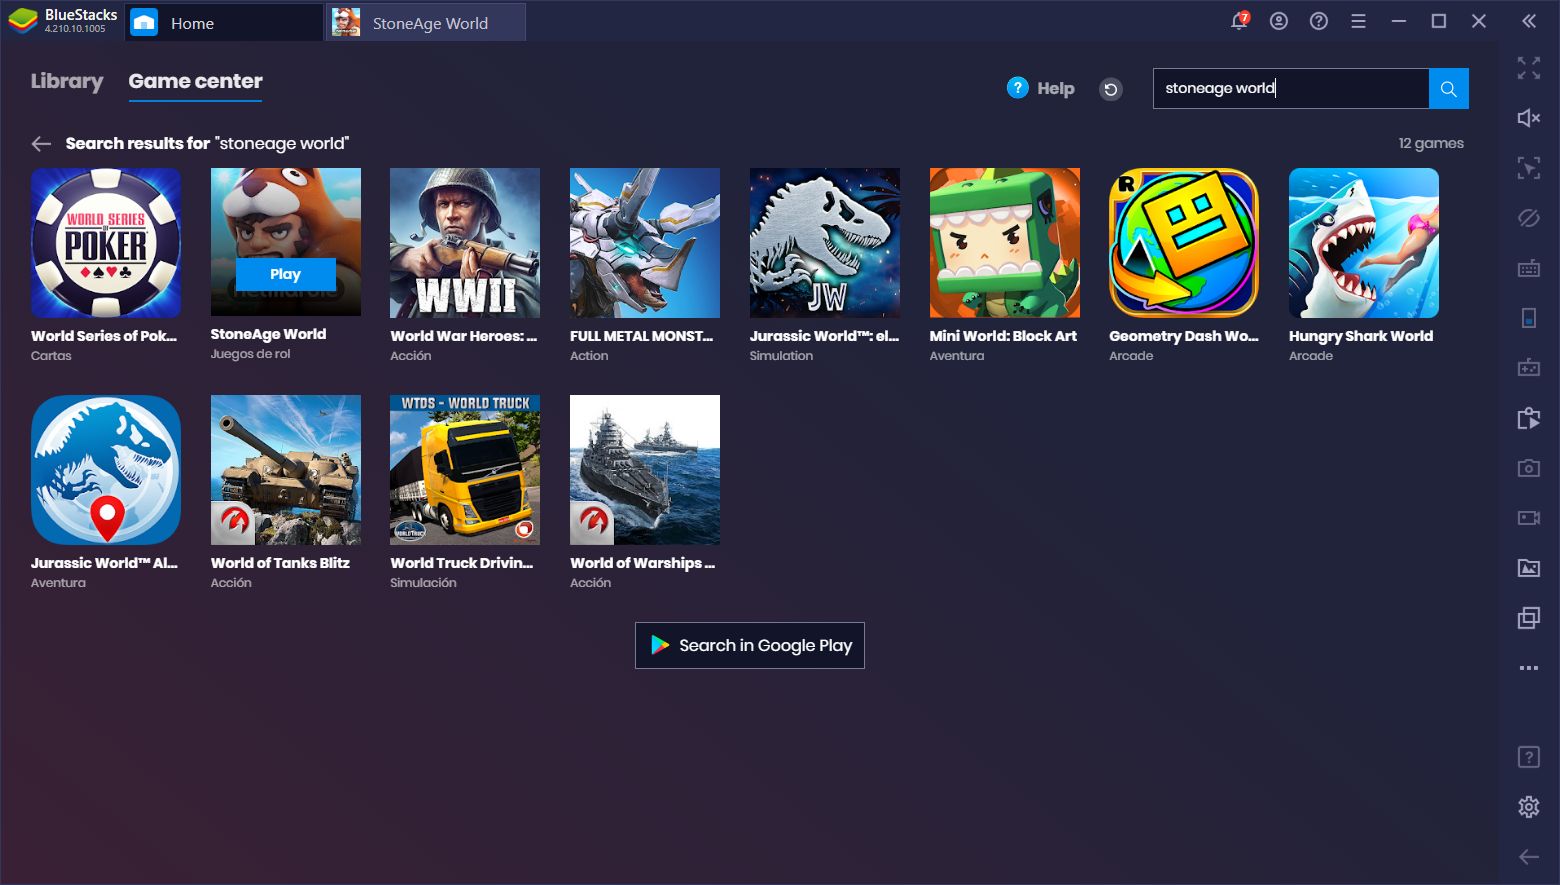Open Hungry Shark World thumbnail
The height and width of the screenshot is (885, 1560).
1364,243
